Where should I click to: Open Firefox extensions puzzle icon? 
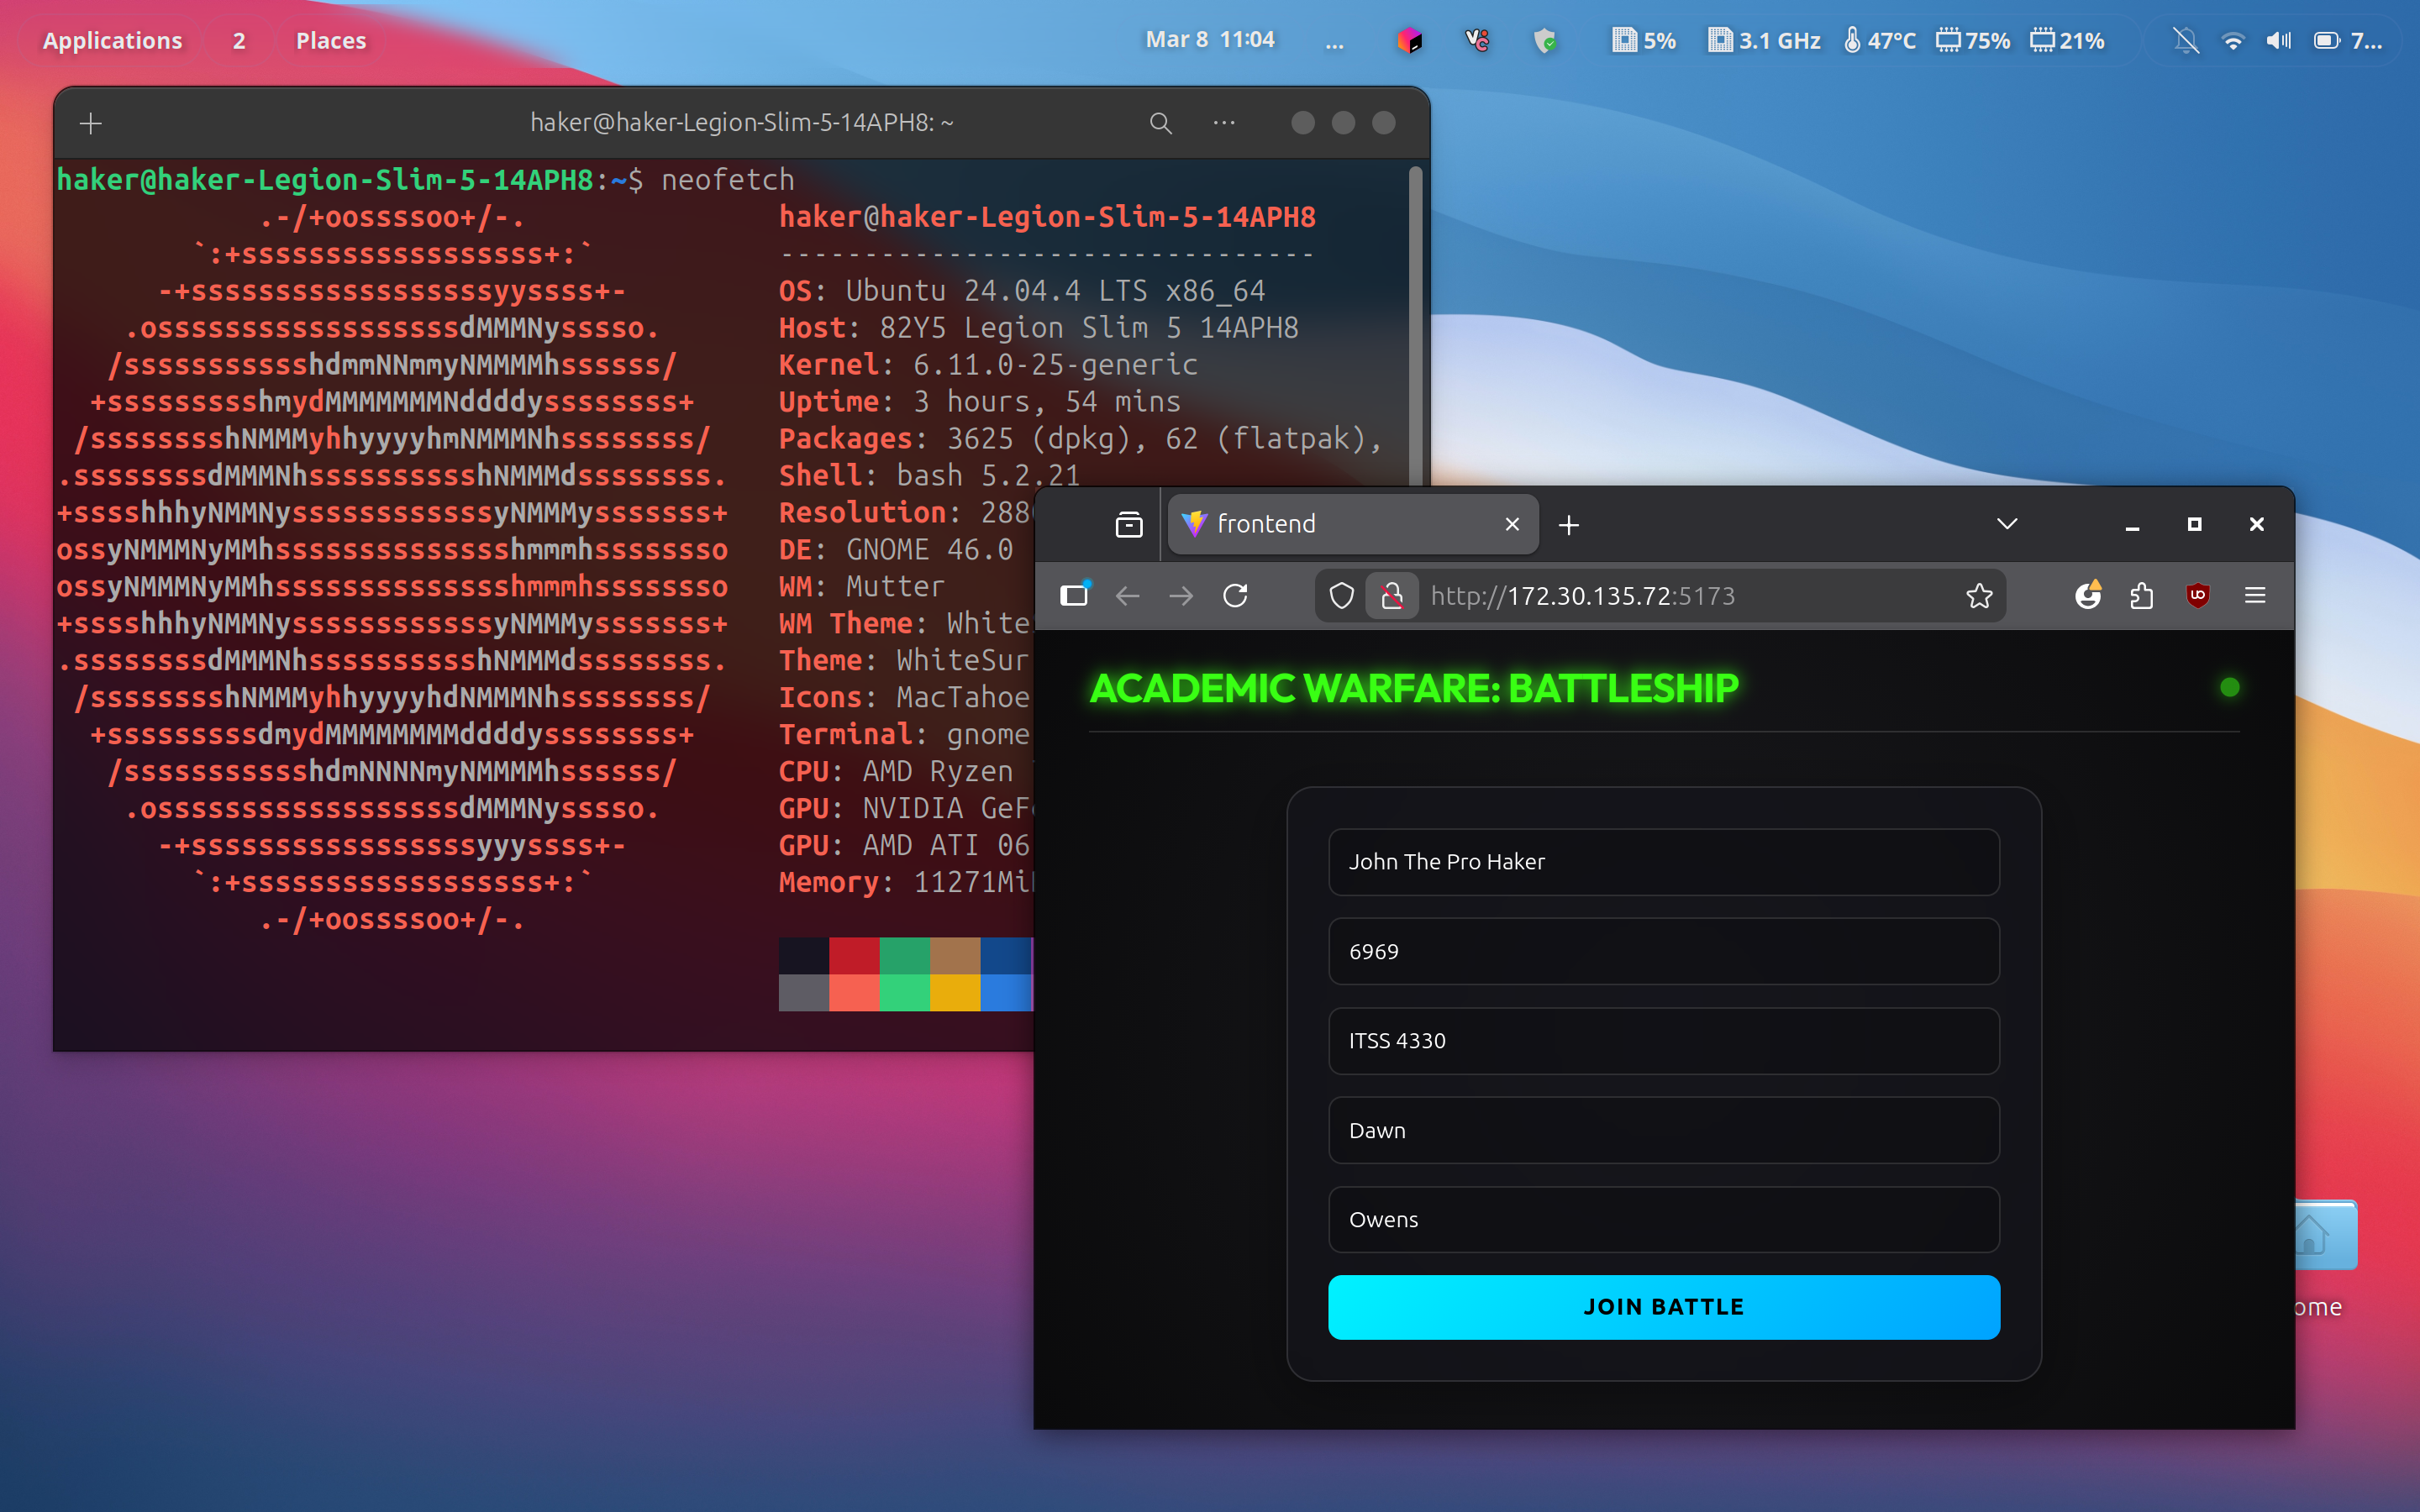tap(2141, 596)
